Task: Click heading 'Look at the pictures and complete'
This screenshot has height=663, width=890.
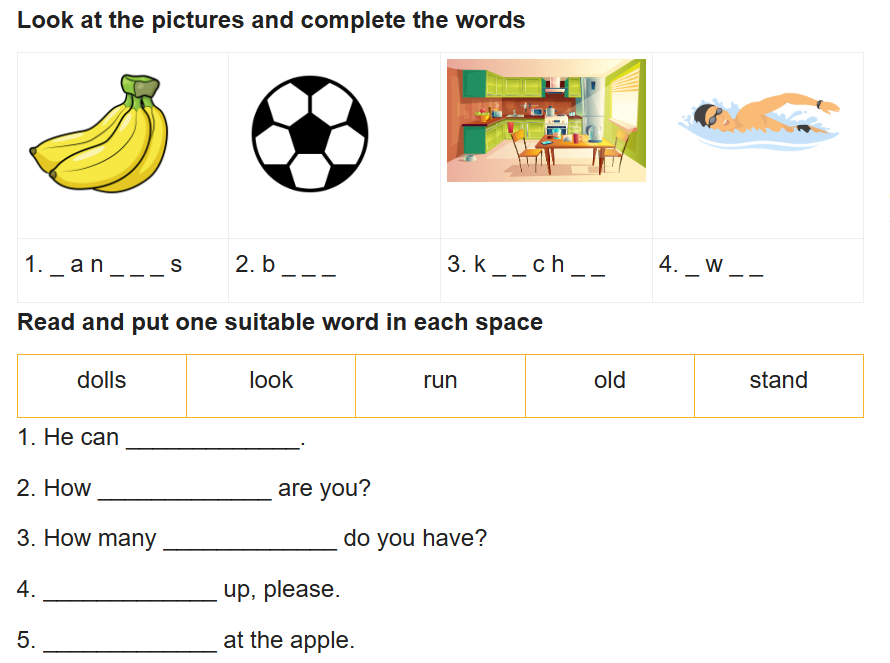Action: [x=271, y=20]
